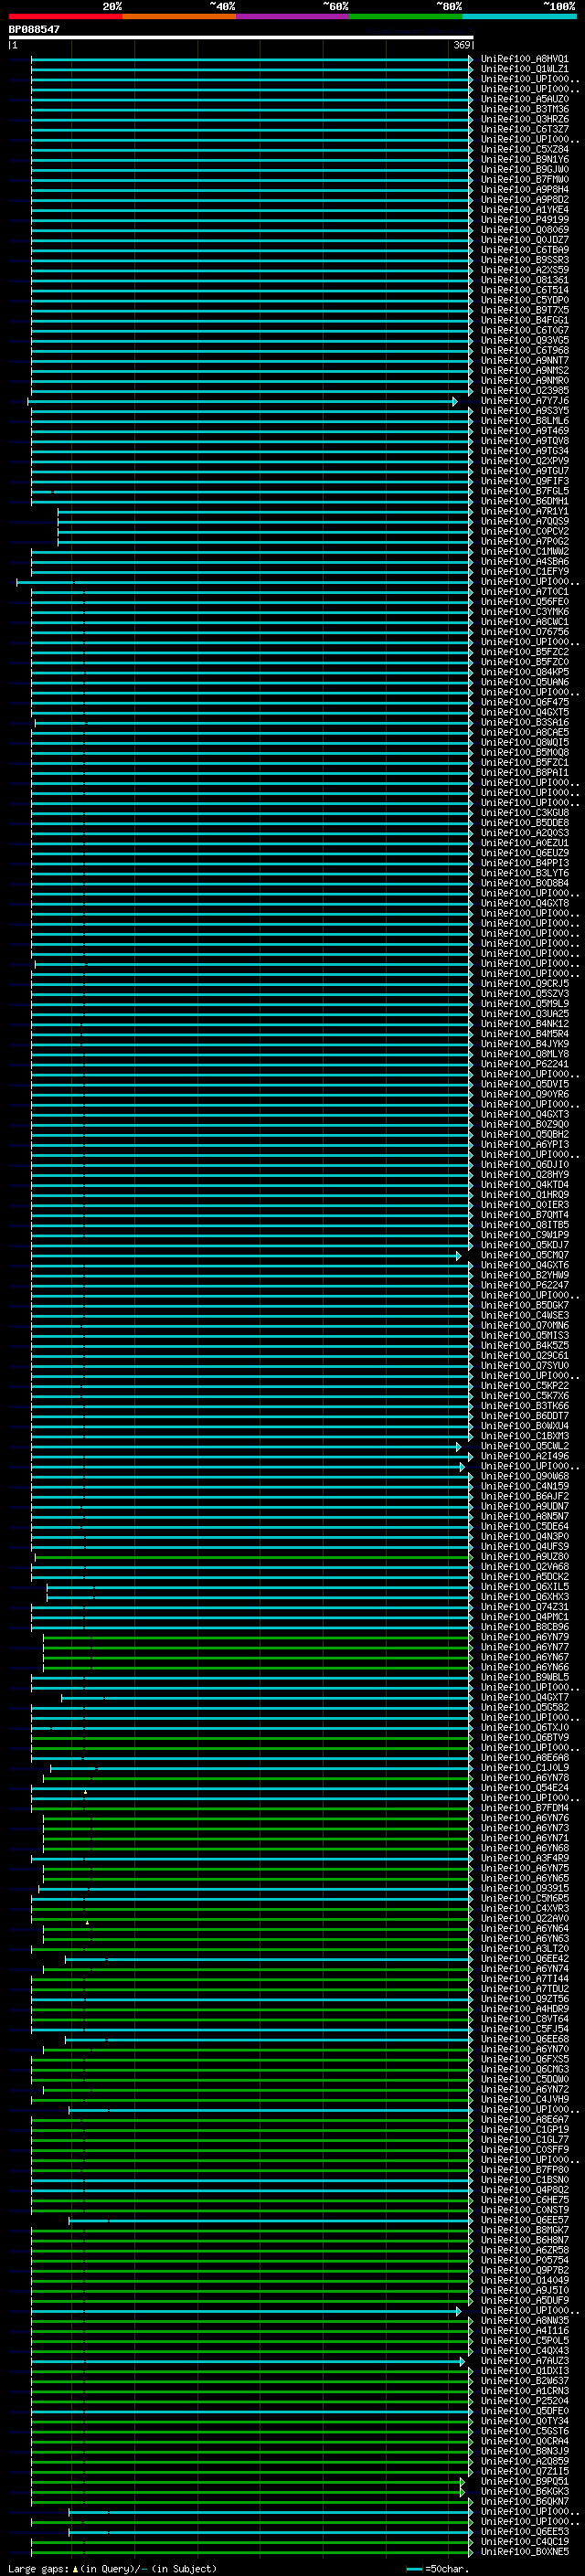Viewport: 585px width, 2576px height.
Task: Select the UniRef100_Q9FIF3 label
Action: pos(525,481)
